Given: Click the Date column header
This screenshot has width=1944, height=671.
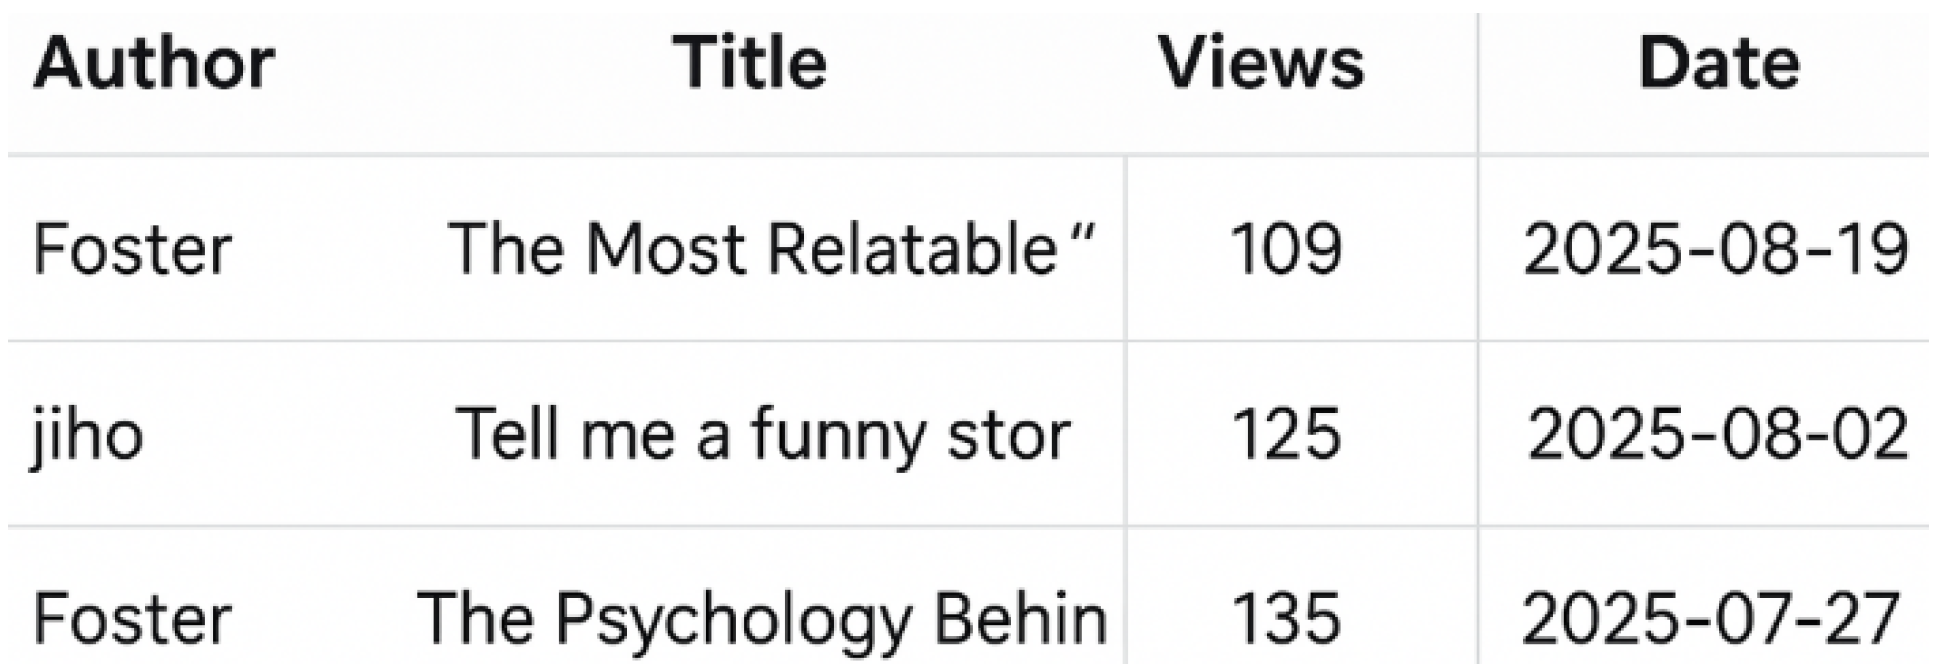Looking at the screenshot, I should [x=1718, y=64].
